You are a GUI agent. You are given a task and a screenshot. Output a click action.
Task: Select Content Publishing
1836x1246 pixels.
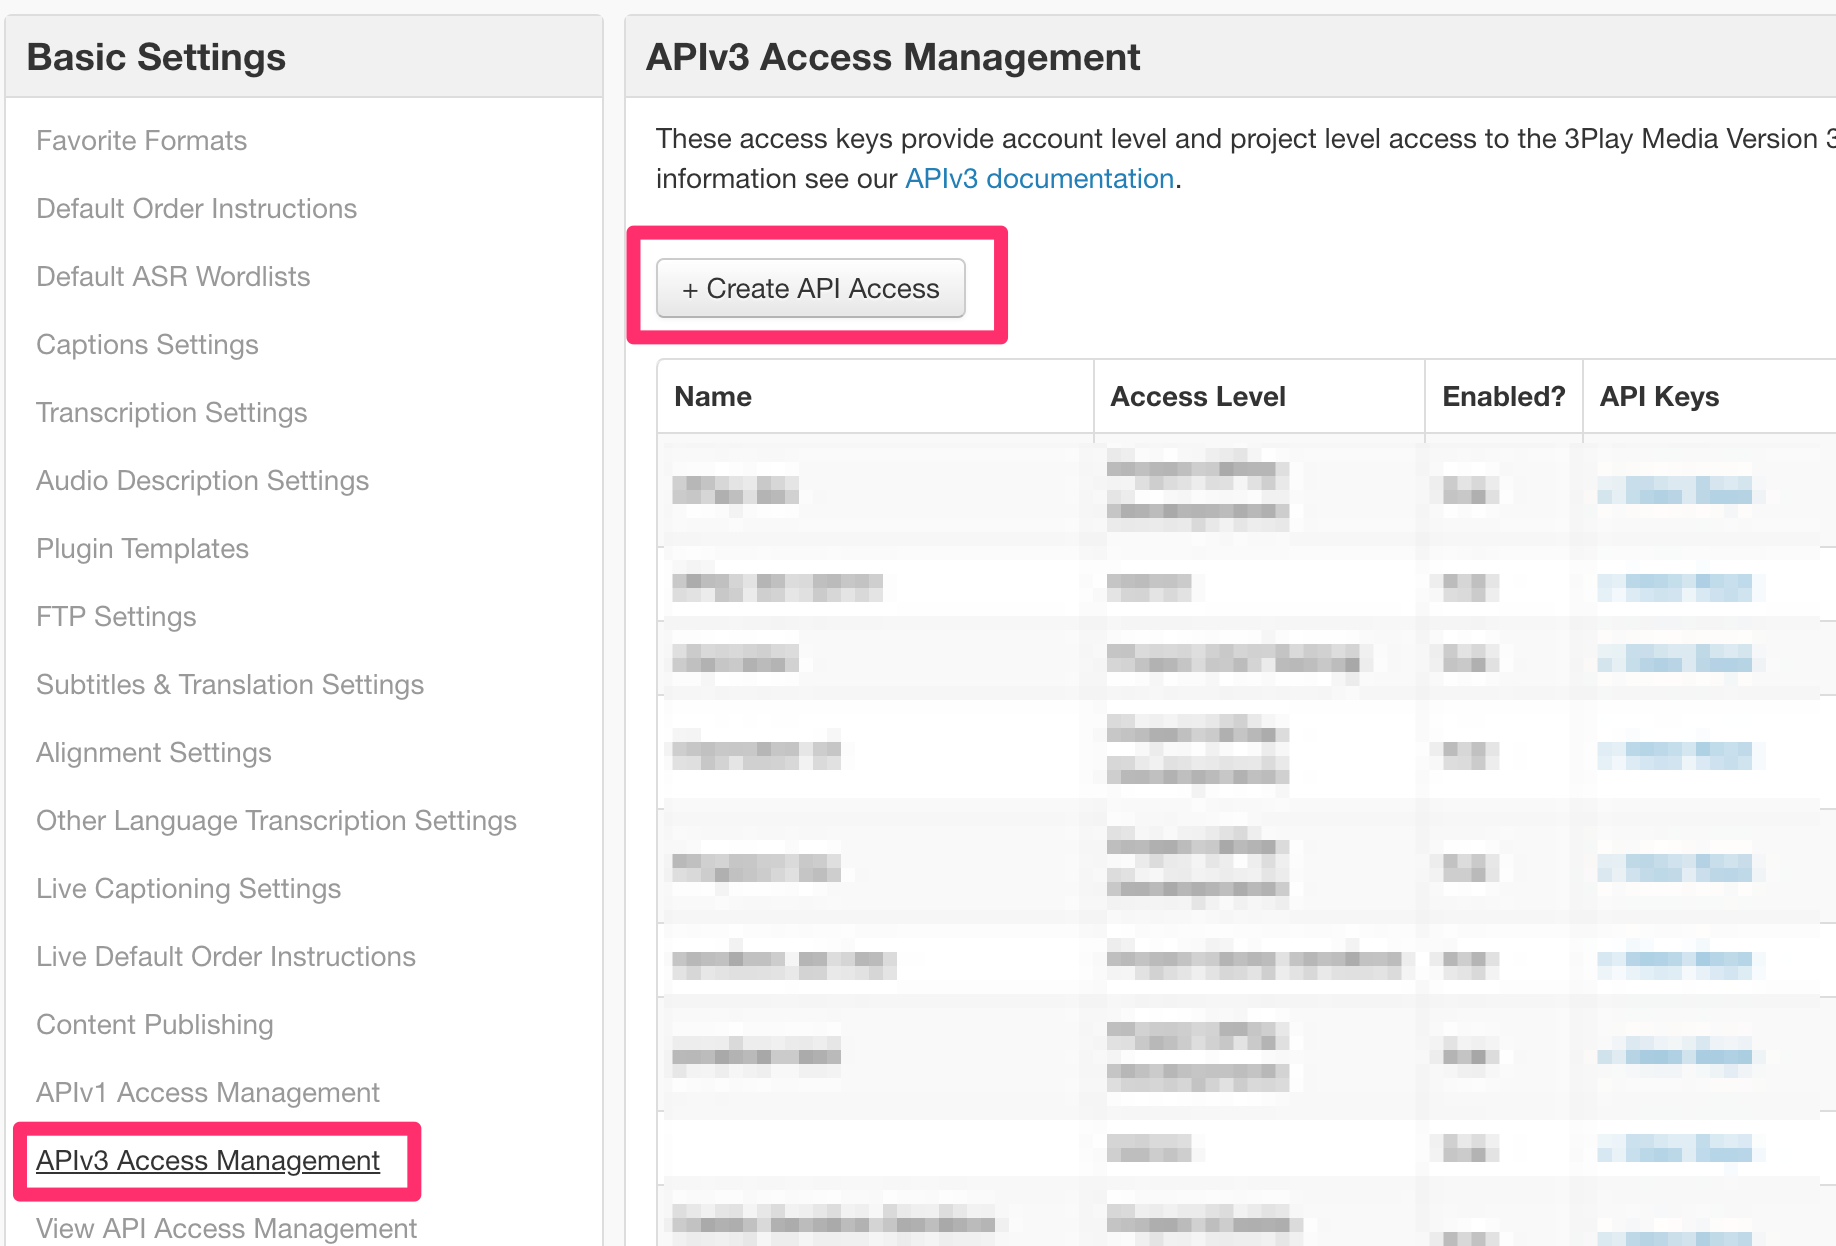pyautogui.click(x=154, y=1025)
